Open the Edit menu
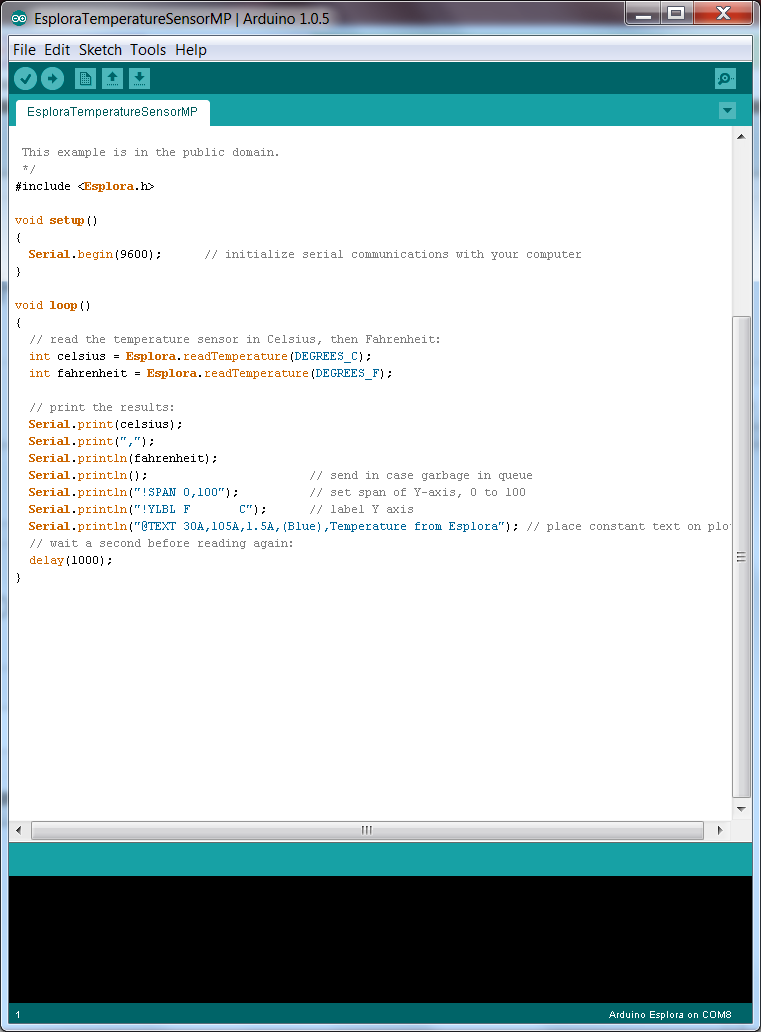Viewport: 761px width, 1032px height. 57,50
